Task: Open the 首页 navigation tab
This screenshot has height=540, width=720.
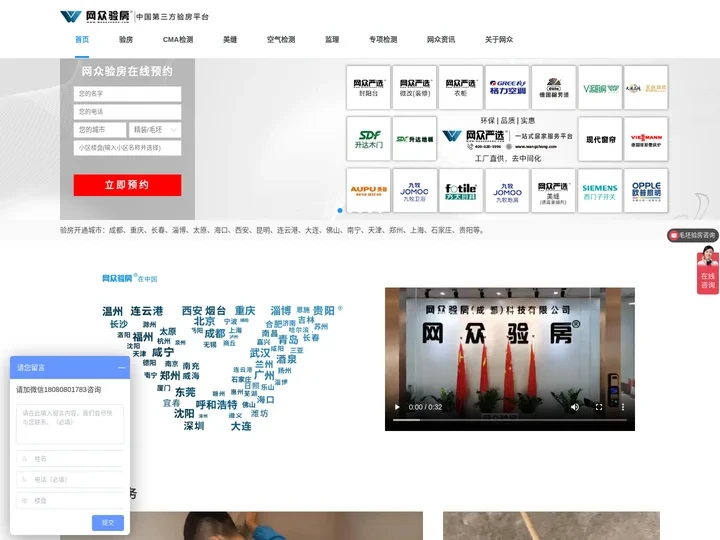Action: click(82, 39)
